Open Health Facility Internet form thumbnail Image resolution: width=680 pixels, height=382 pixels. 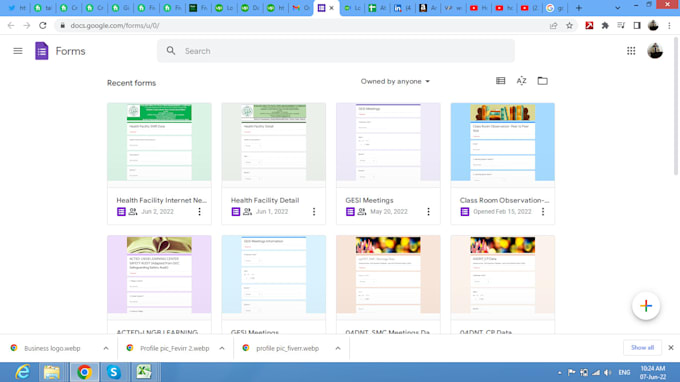[159, 142]
